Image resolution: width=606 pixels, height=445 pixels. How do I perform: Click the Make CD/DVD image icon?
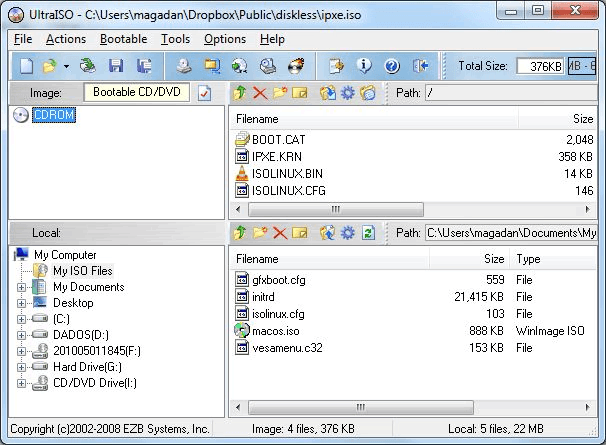[184, 66]
